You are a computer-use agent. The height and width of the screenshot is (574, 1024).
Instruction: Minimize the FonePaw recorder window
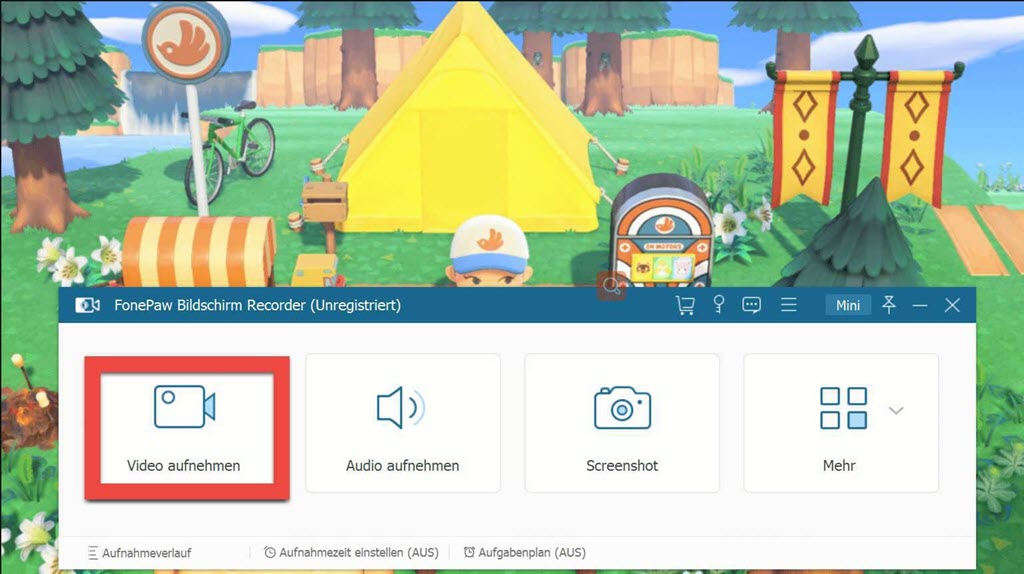click(x=920, y=306)
